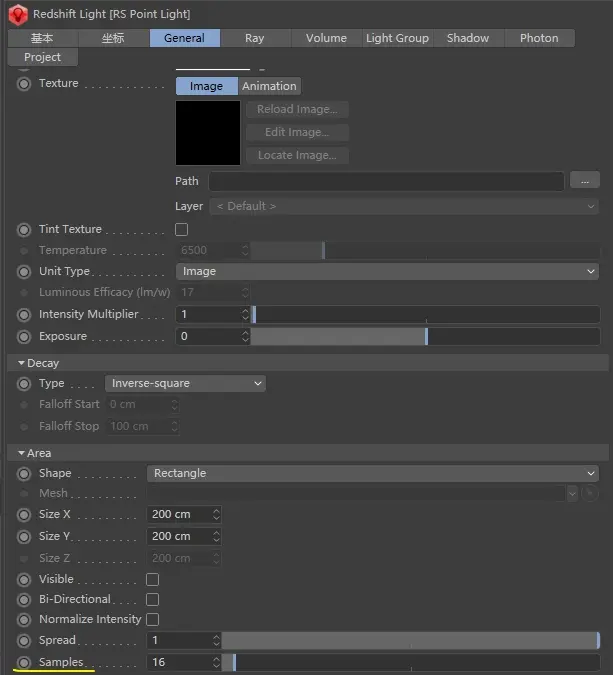Collapse the Area section
This screenshot has width=613, height=675.
pos(21,453)
